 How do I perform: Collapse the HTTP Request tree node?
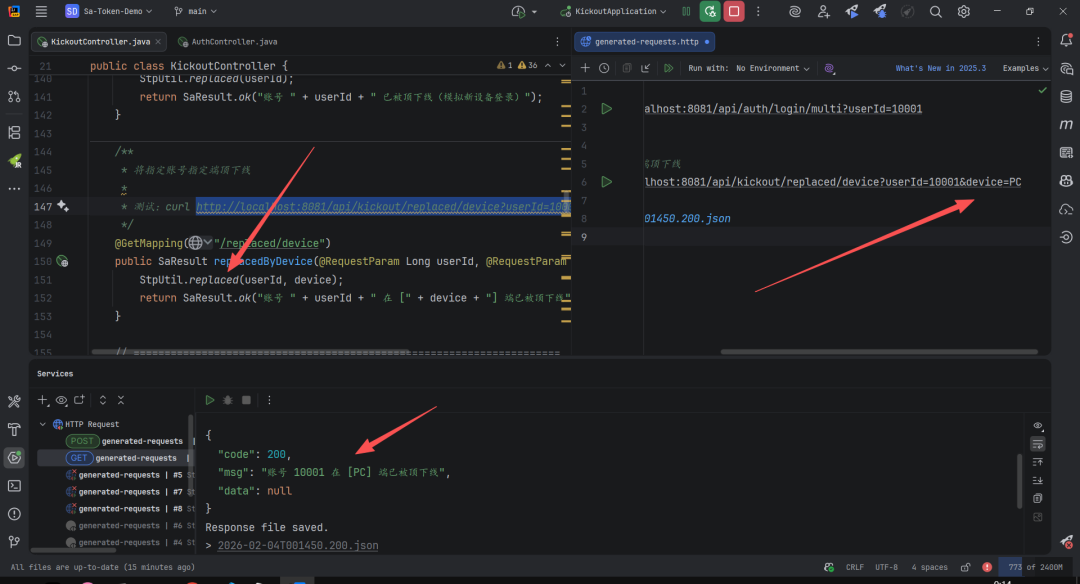point(43,424)
